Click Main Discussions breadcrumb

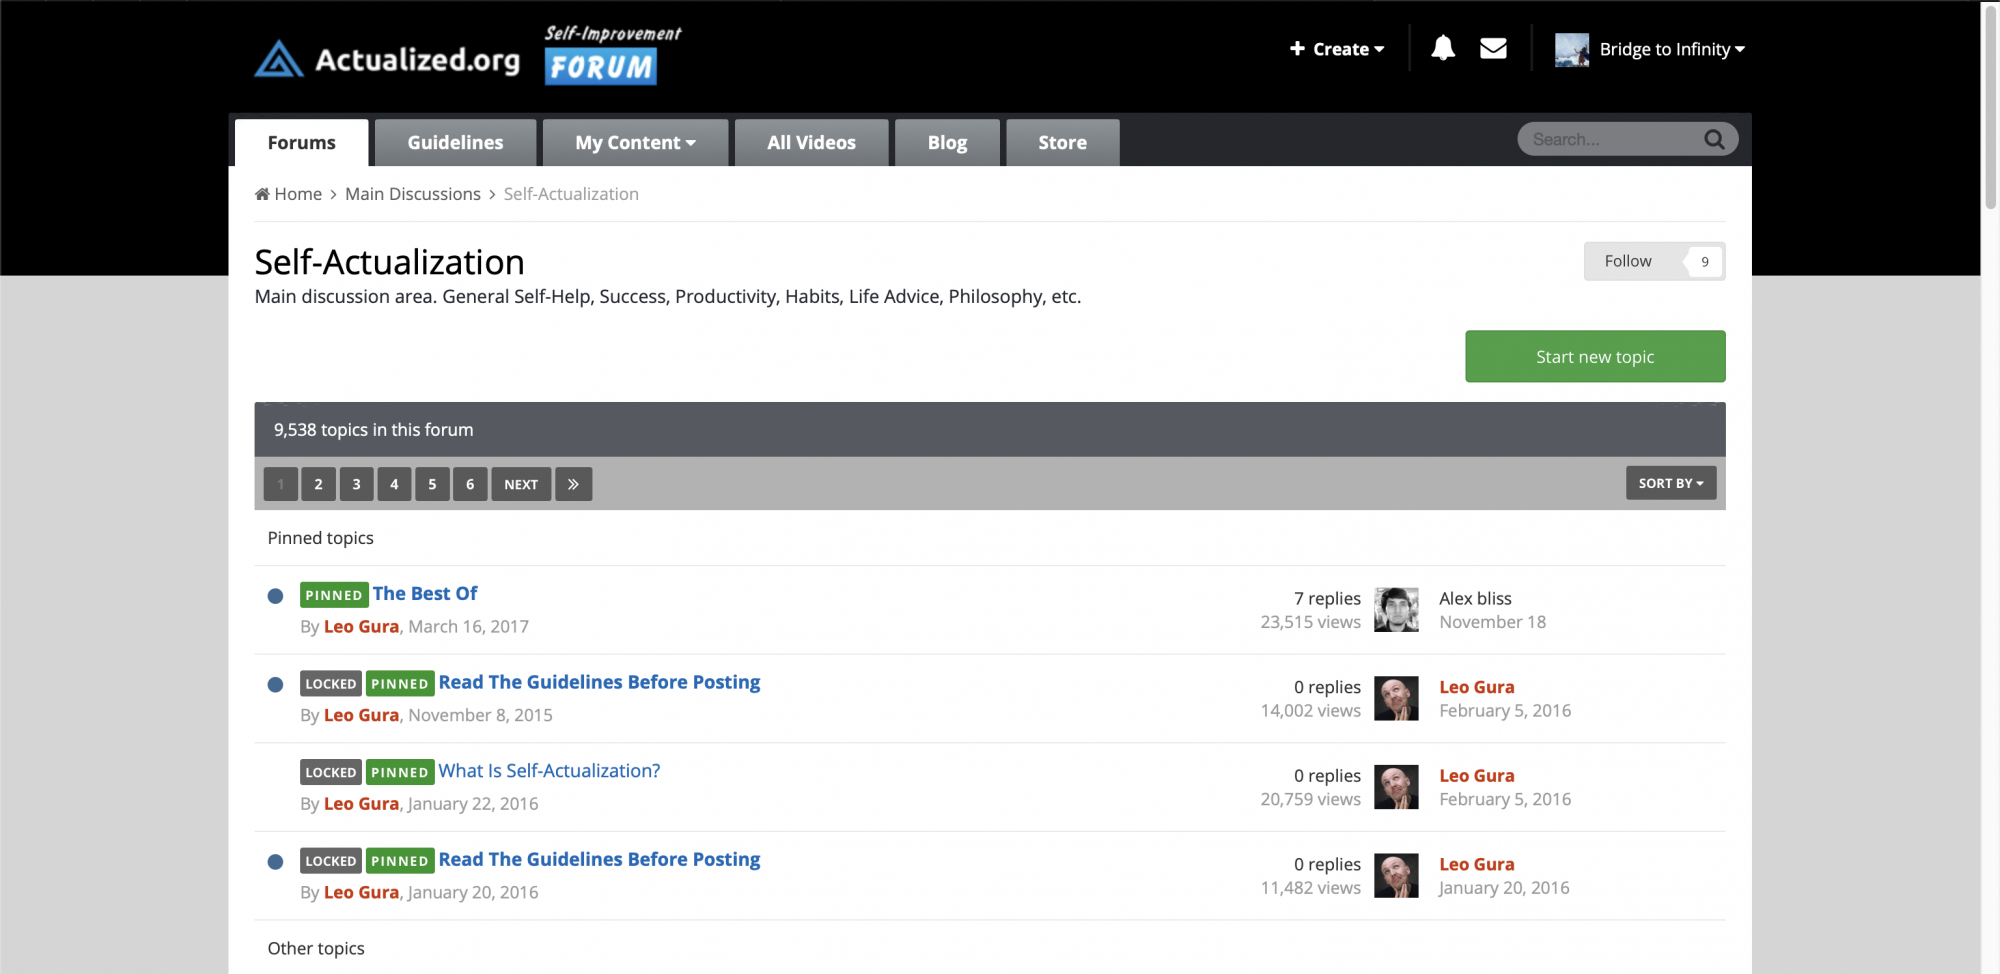413,194
